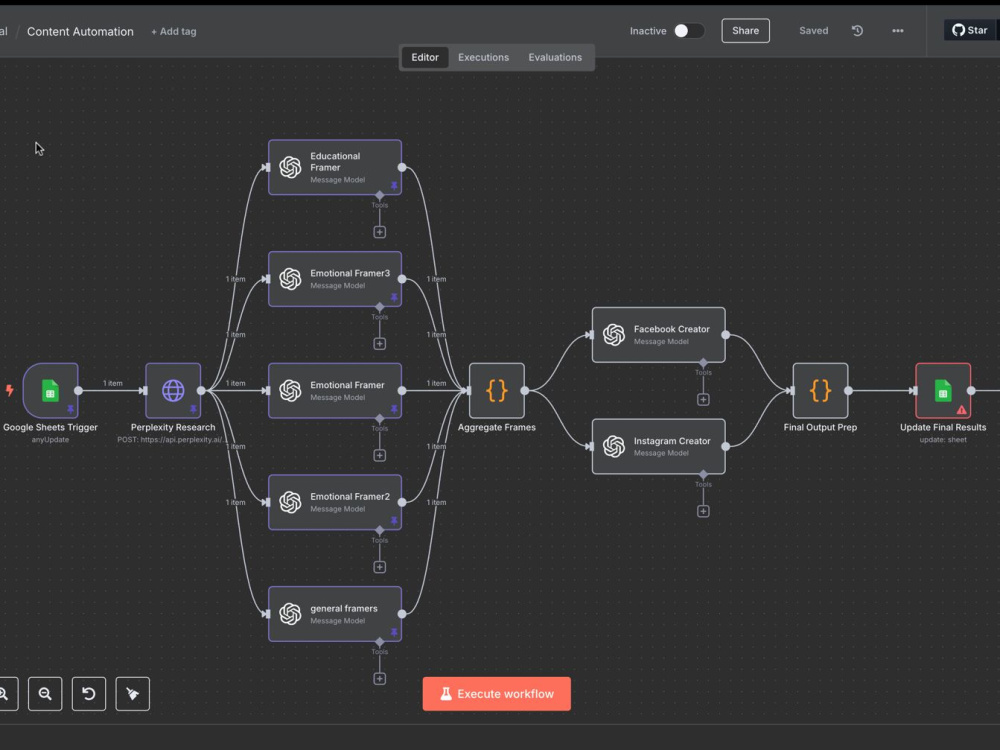
Task: Open the three-dot more options menu
Action: [x=897, y=31]
